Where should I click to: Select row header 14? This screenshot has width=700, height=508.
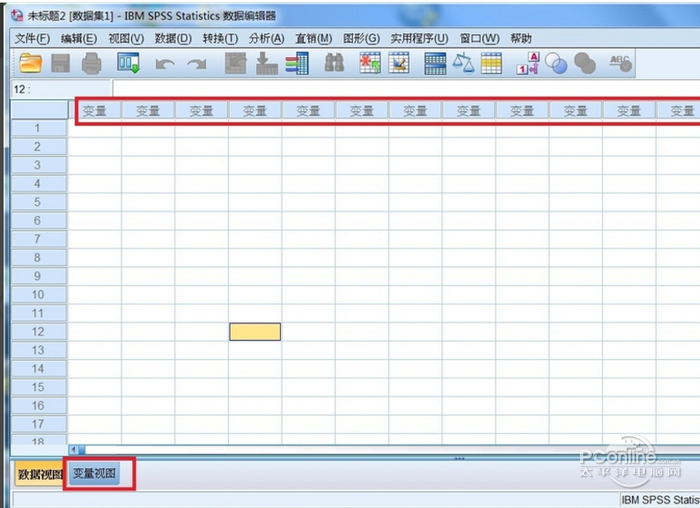pos(39,369)
